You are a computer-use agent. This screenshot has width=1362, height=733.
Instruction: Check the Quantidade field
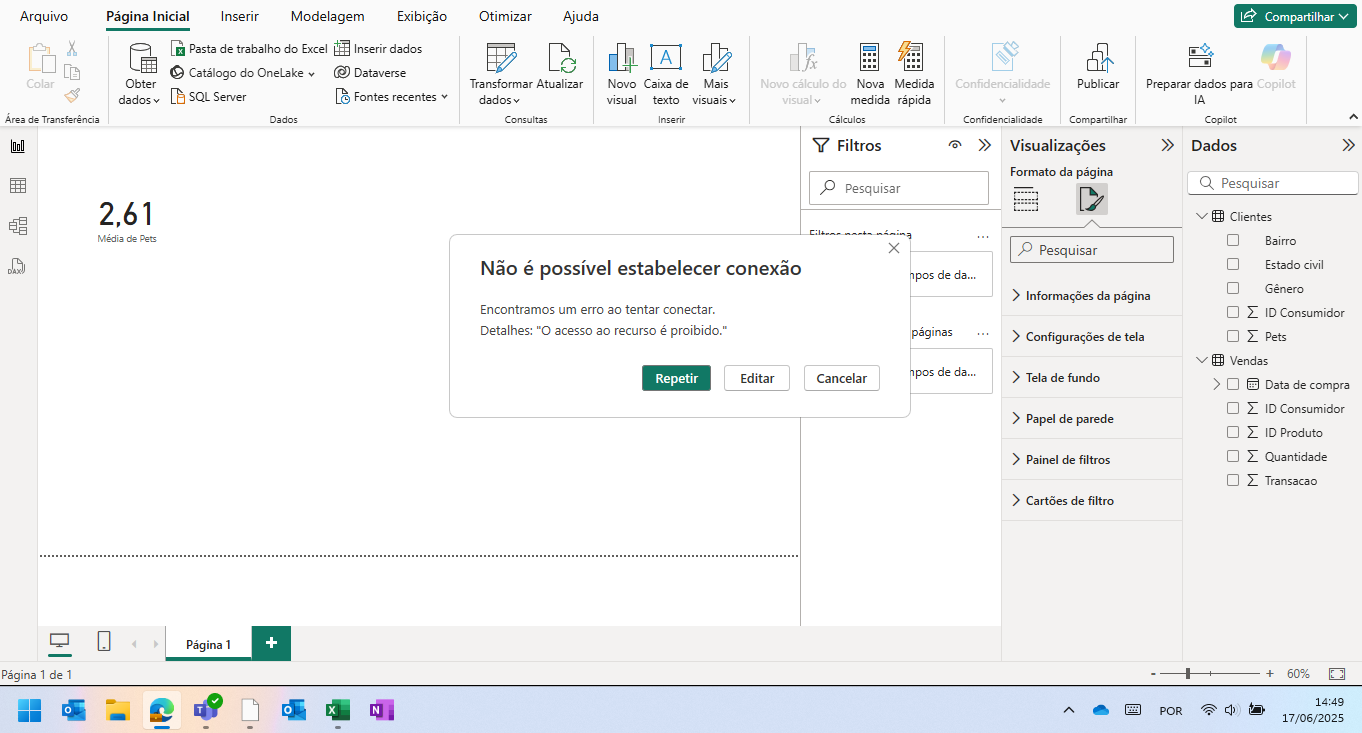(x=1233, y=456)
